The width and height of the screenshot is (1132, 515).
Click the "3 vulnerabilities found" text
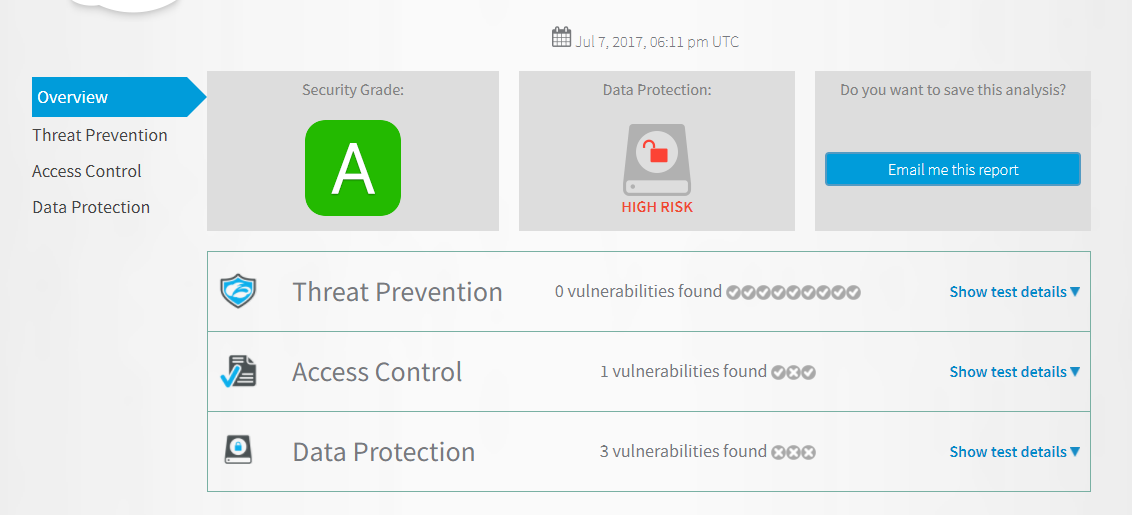pos(683,452)
